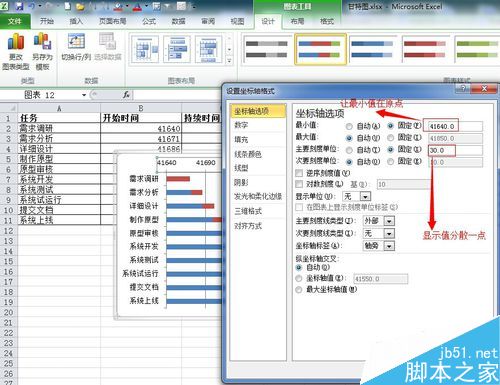Open the Shadow (阴影) category in dialog

[x=258, y=182]
